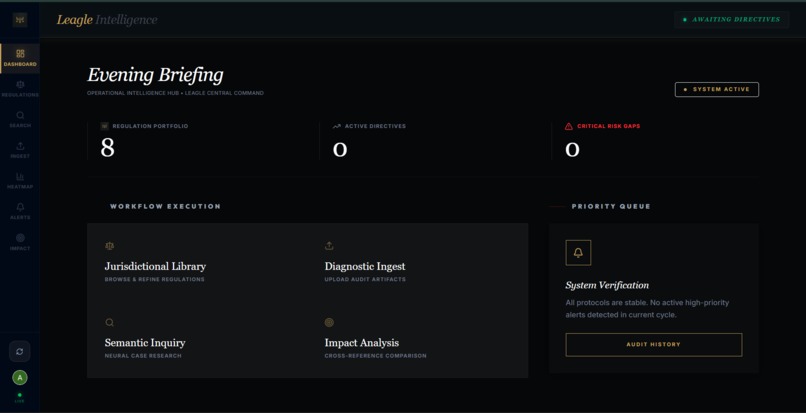
Task: Open Search from the sidebar
Action: 20,119
